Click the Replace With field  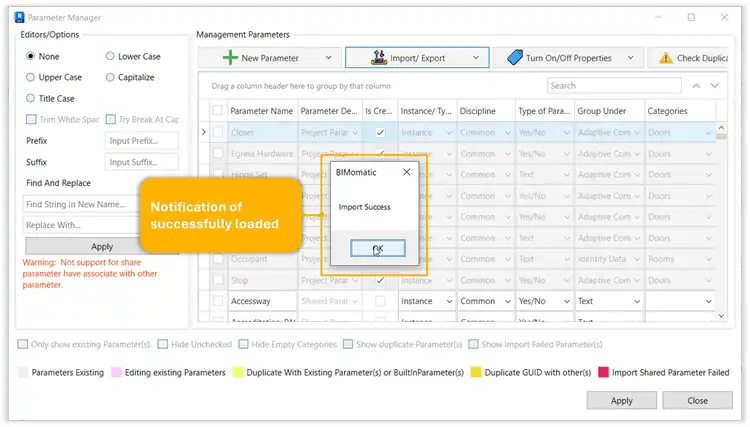(x=80, y=225)
